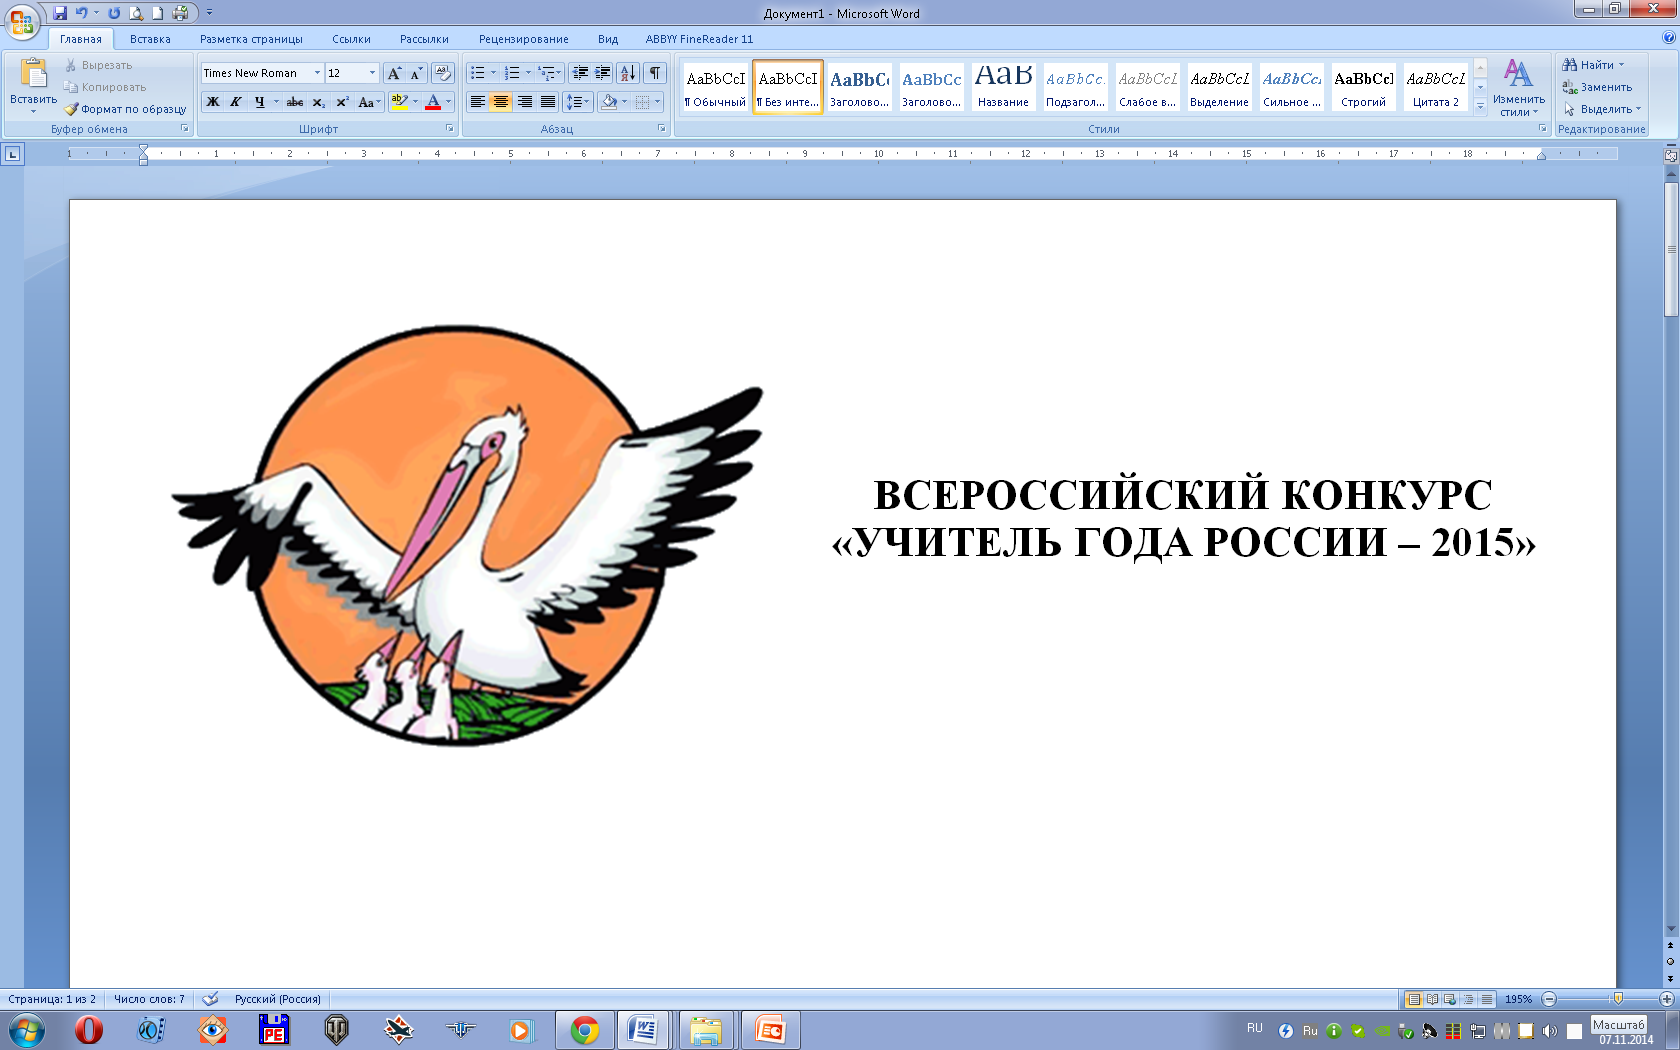Align text left
The width and height of the screenshot is (1680, 1050).
click(478, 102)
